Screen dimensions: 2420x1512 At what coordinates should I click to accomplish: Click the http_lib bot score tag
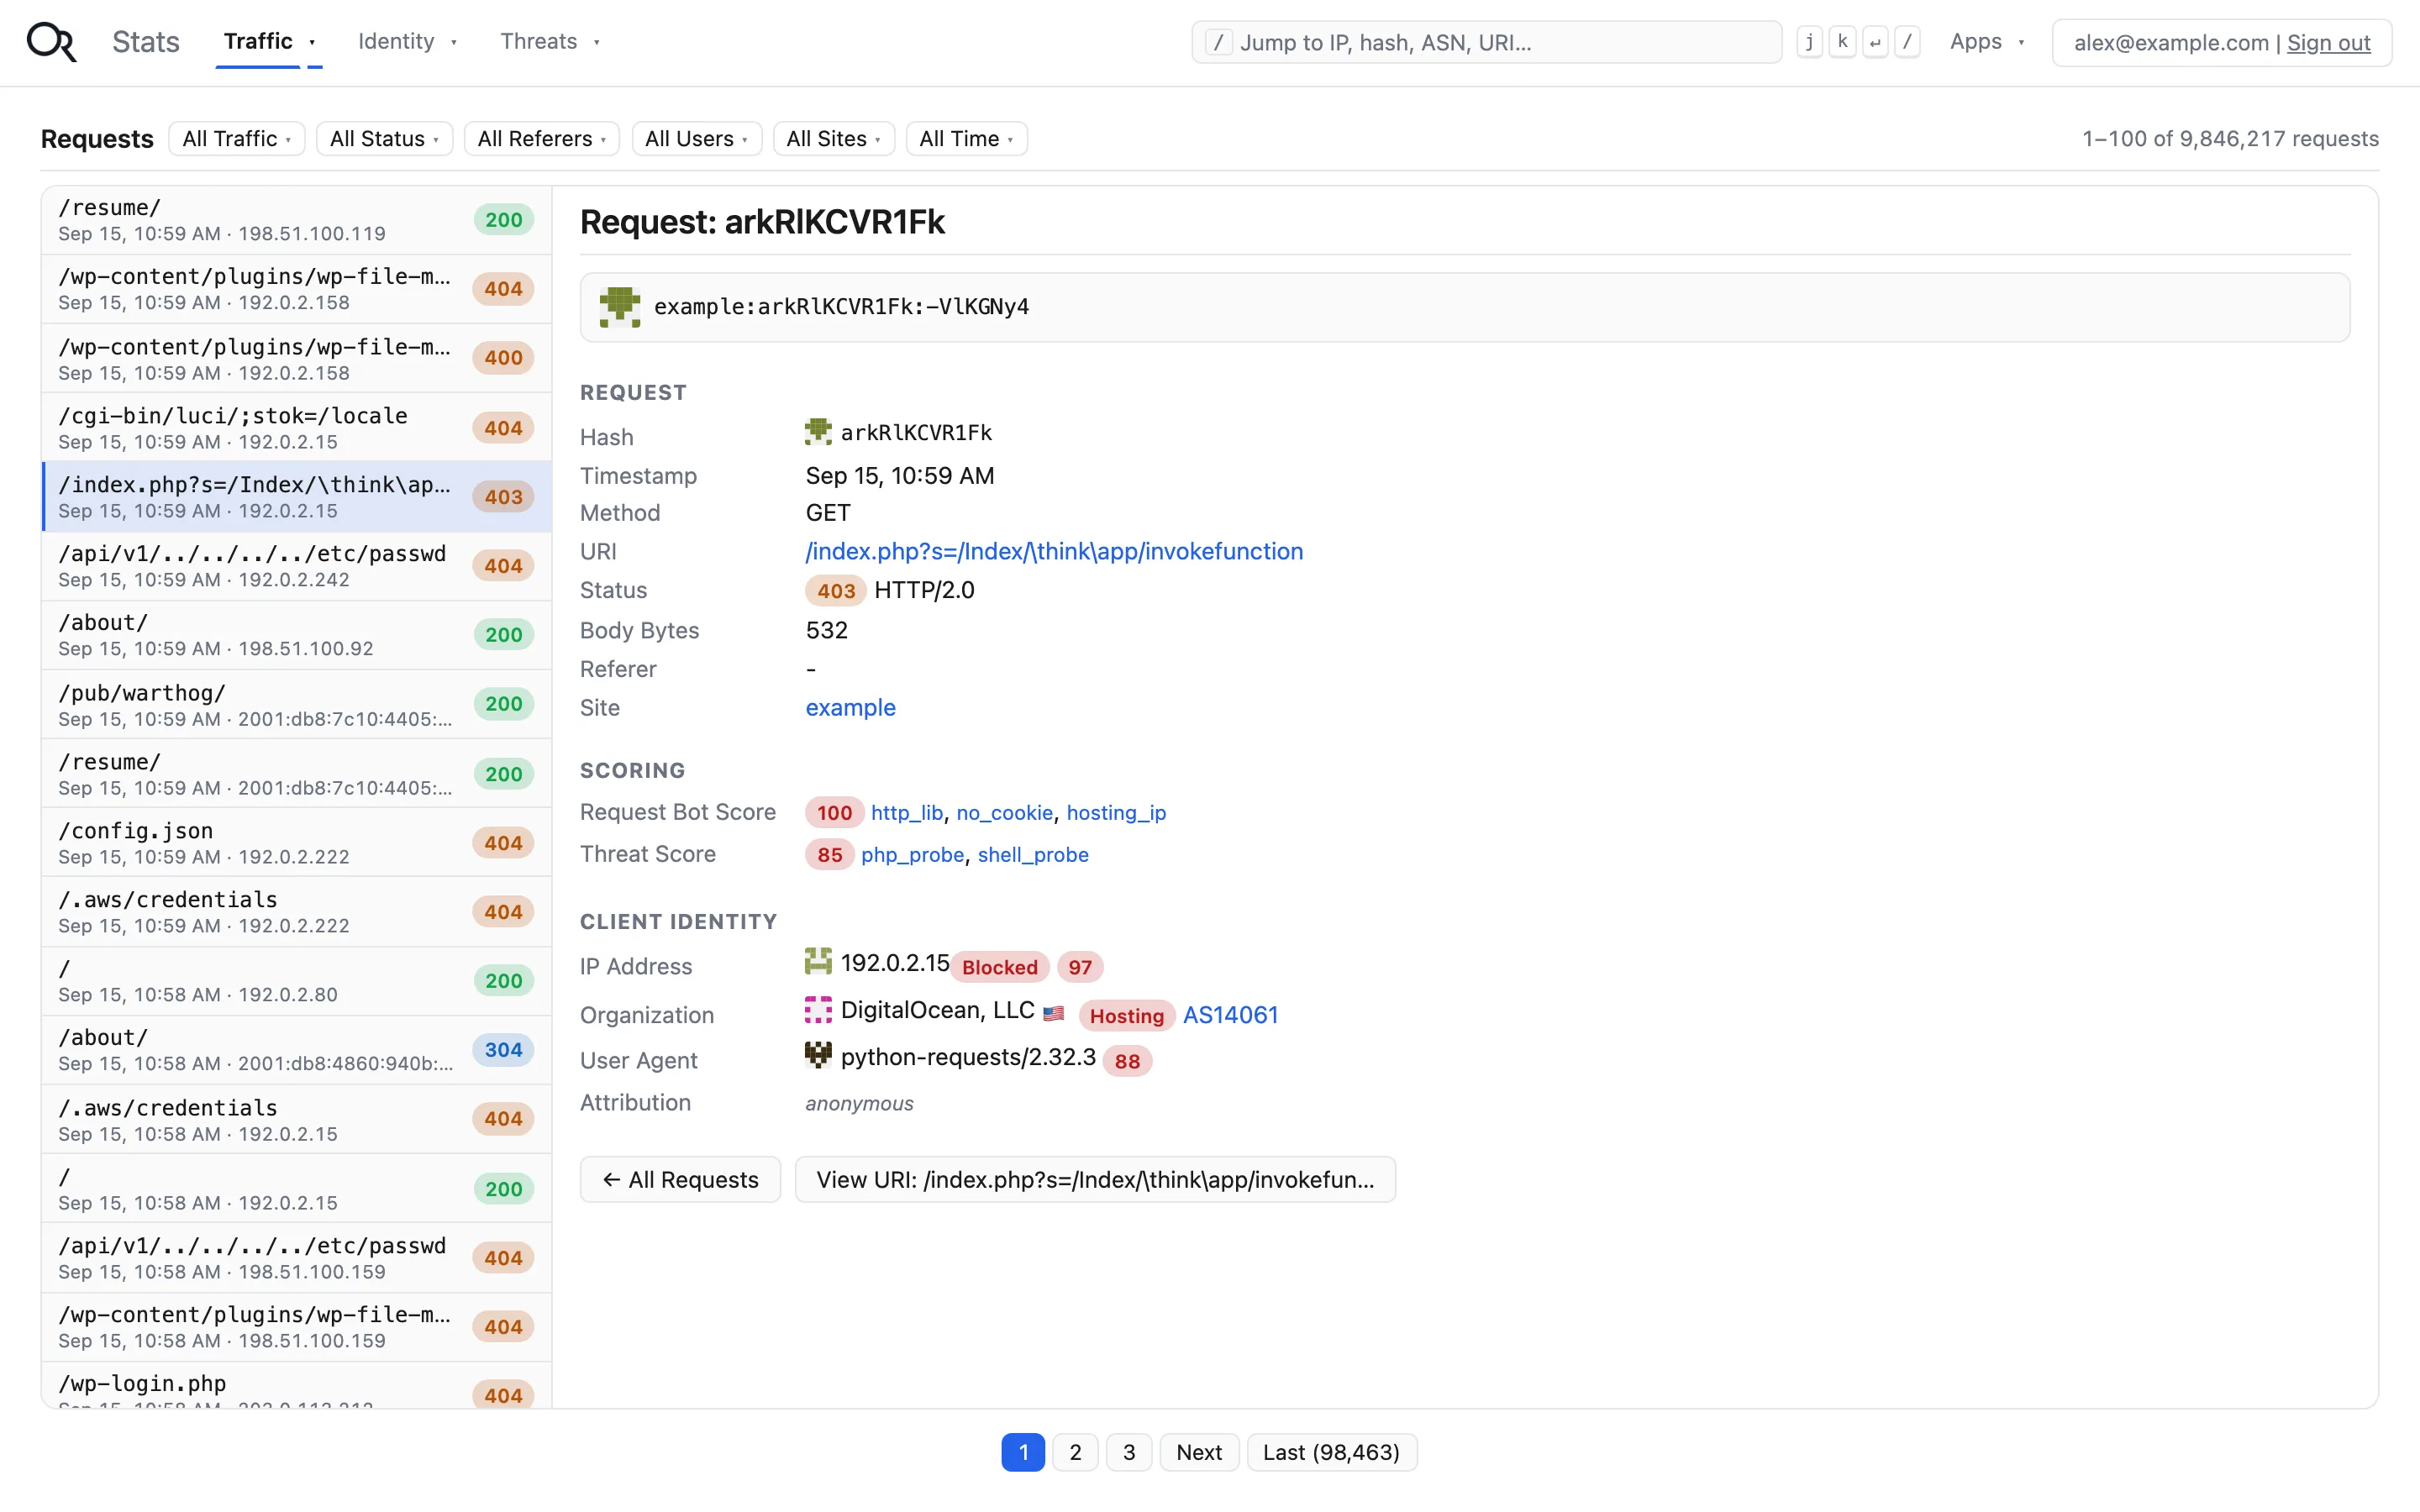(906, 813)
